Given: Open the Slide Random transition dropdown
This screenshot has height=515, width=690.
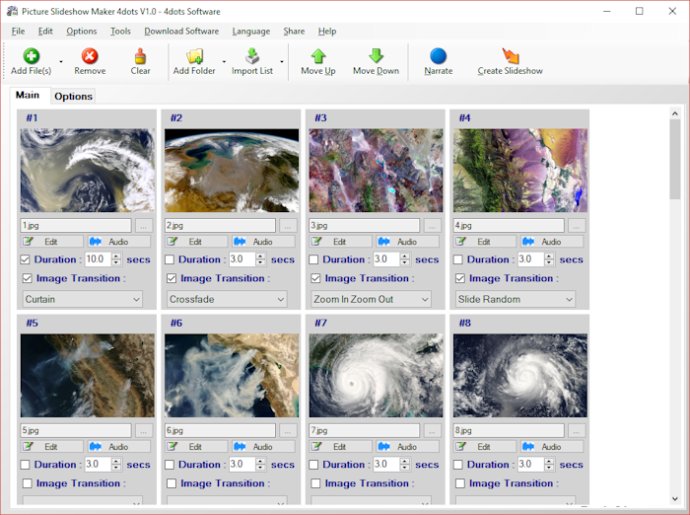Looking at the screenshot, I should tap(515, 299).
